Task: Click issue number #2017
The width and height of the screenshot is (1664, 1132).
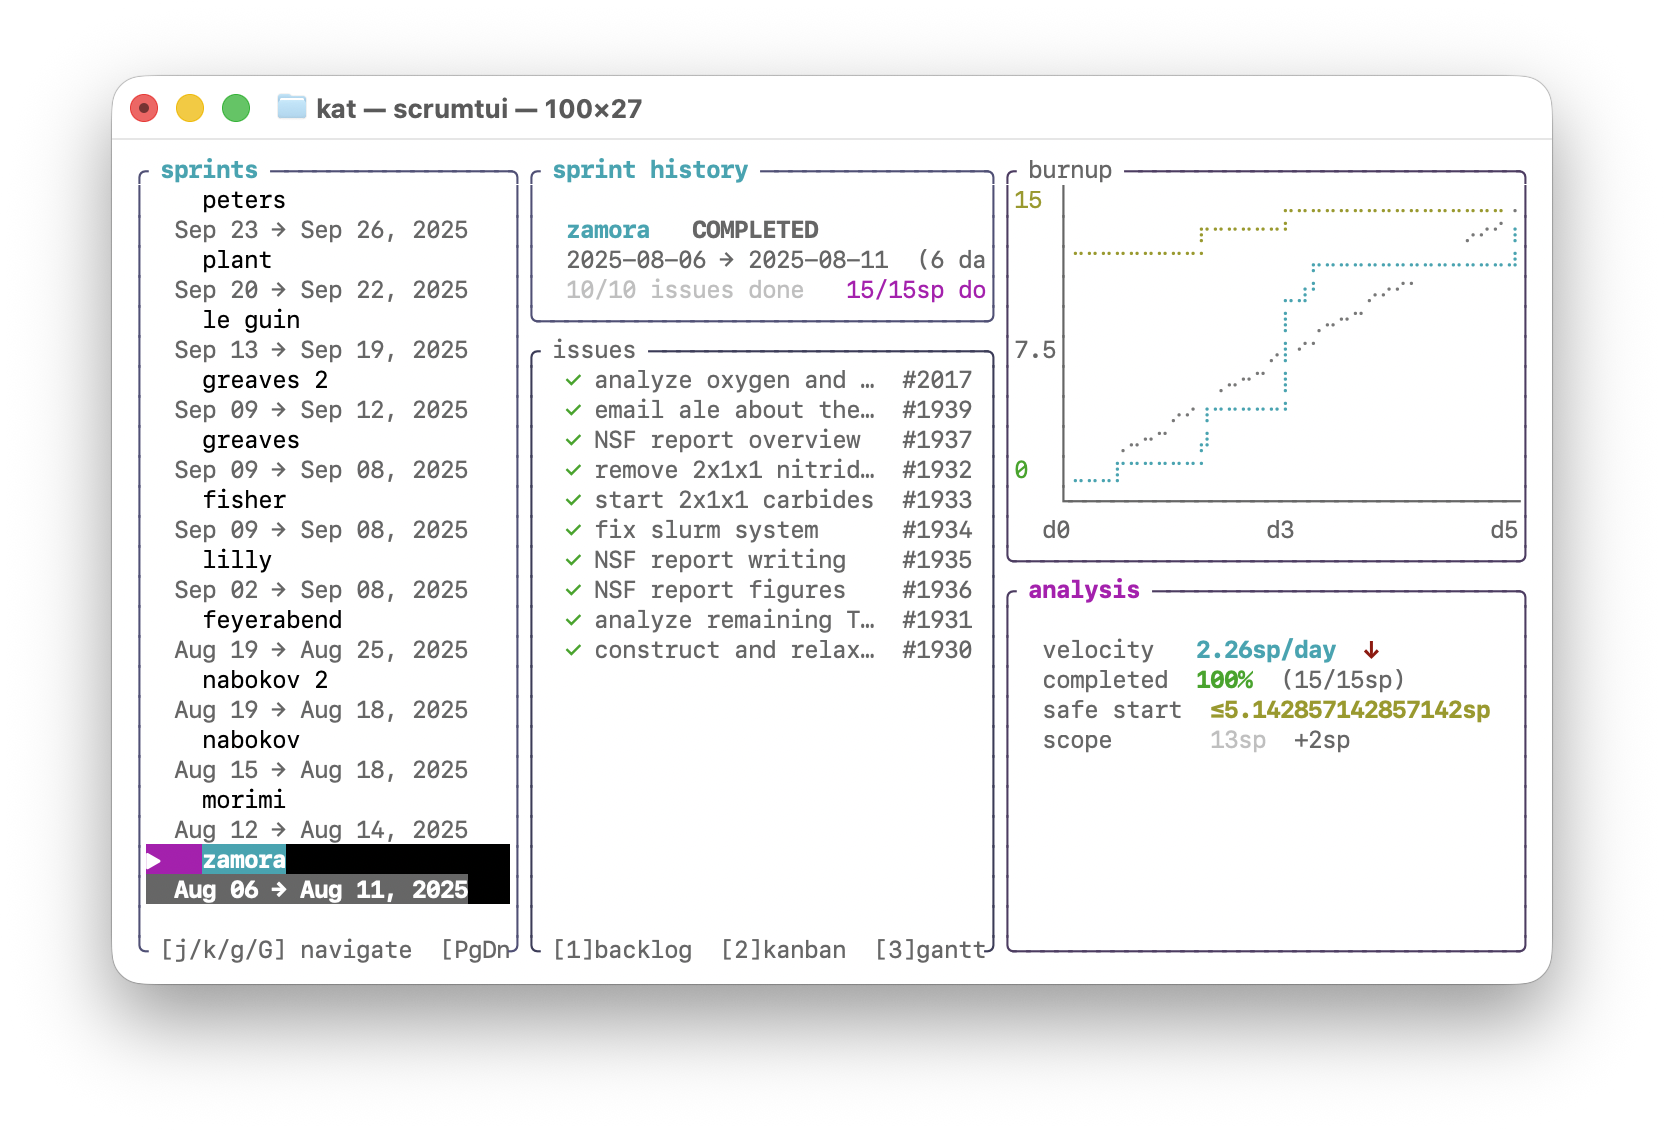Action: 937,380
